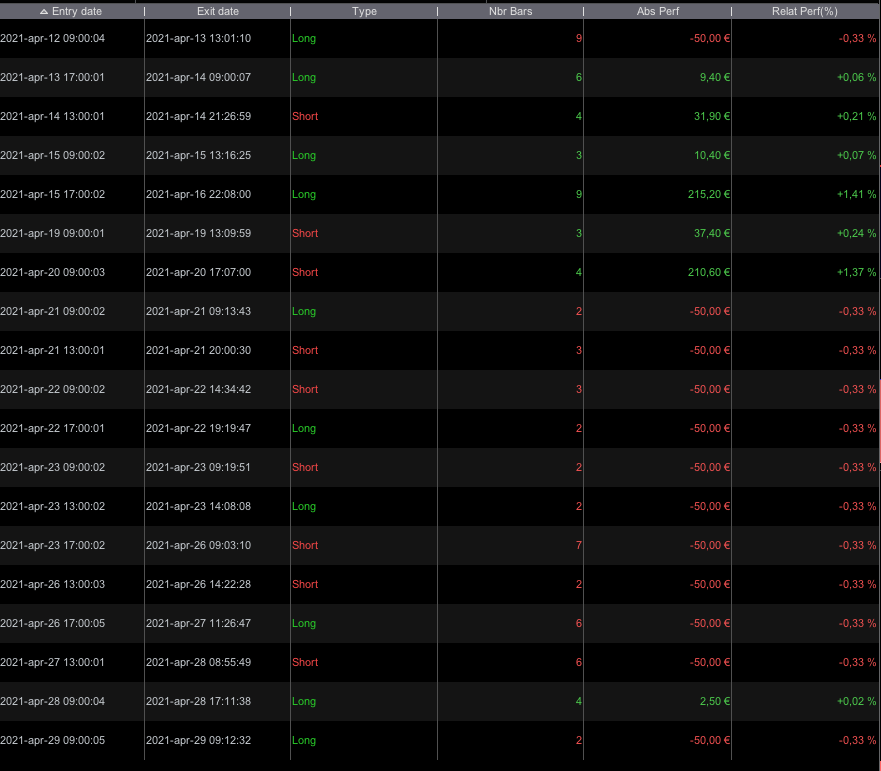The width and height of the screenshot is (881, 771).
Task: Sort by Type column header
Action: coord(364,11)
